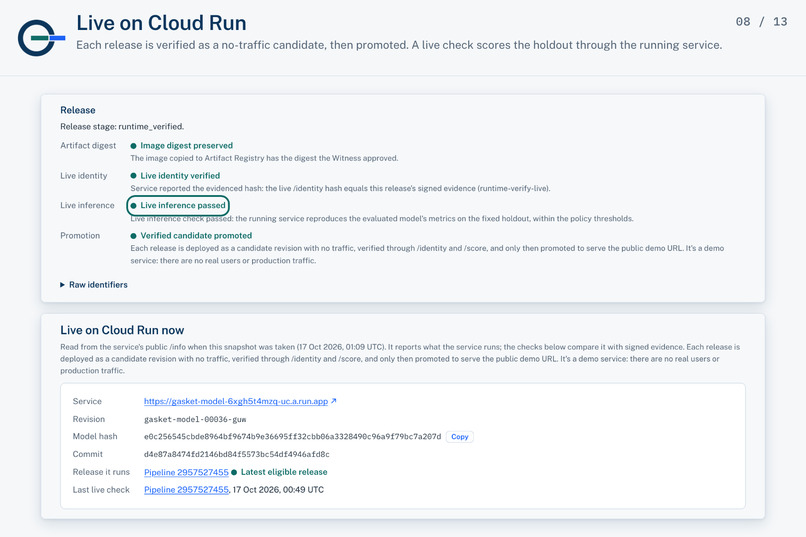This screenshot has height=537, width=806.
Task: Click the Commit row label
Action: coord(87,454)
